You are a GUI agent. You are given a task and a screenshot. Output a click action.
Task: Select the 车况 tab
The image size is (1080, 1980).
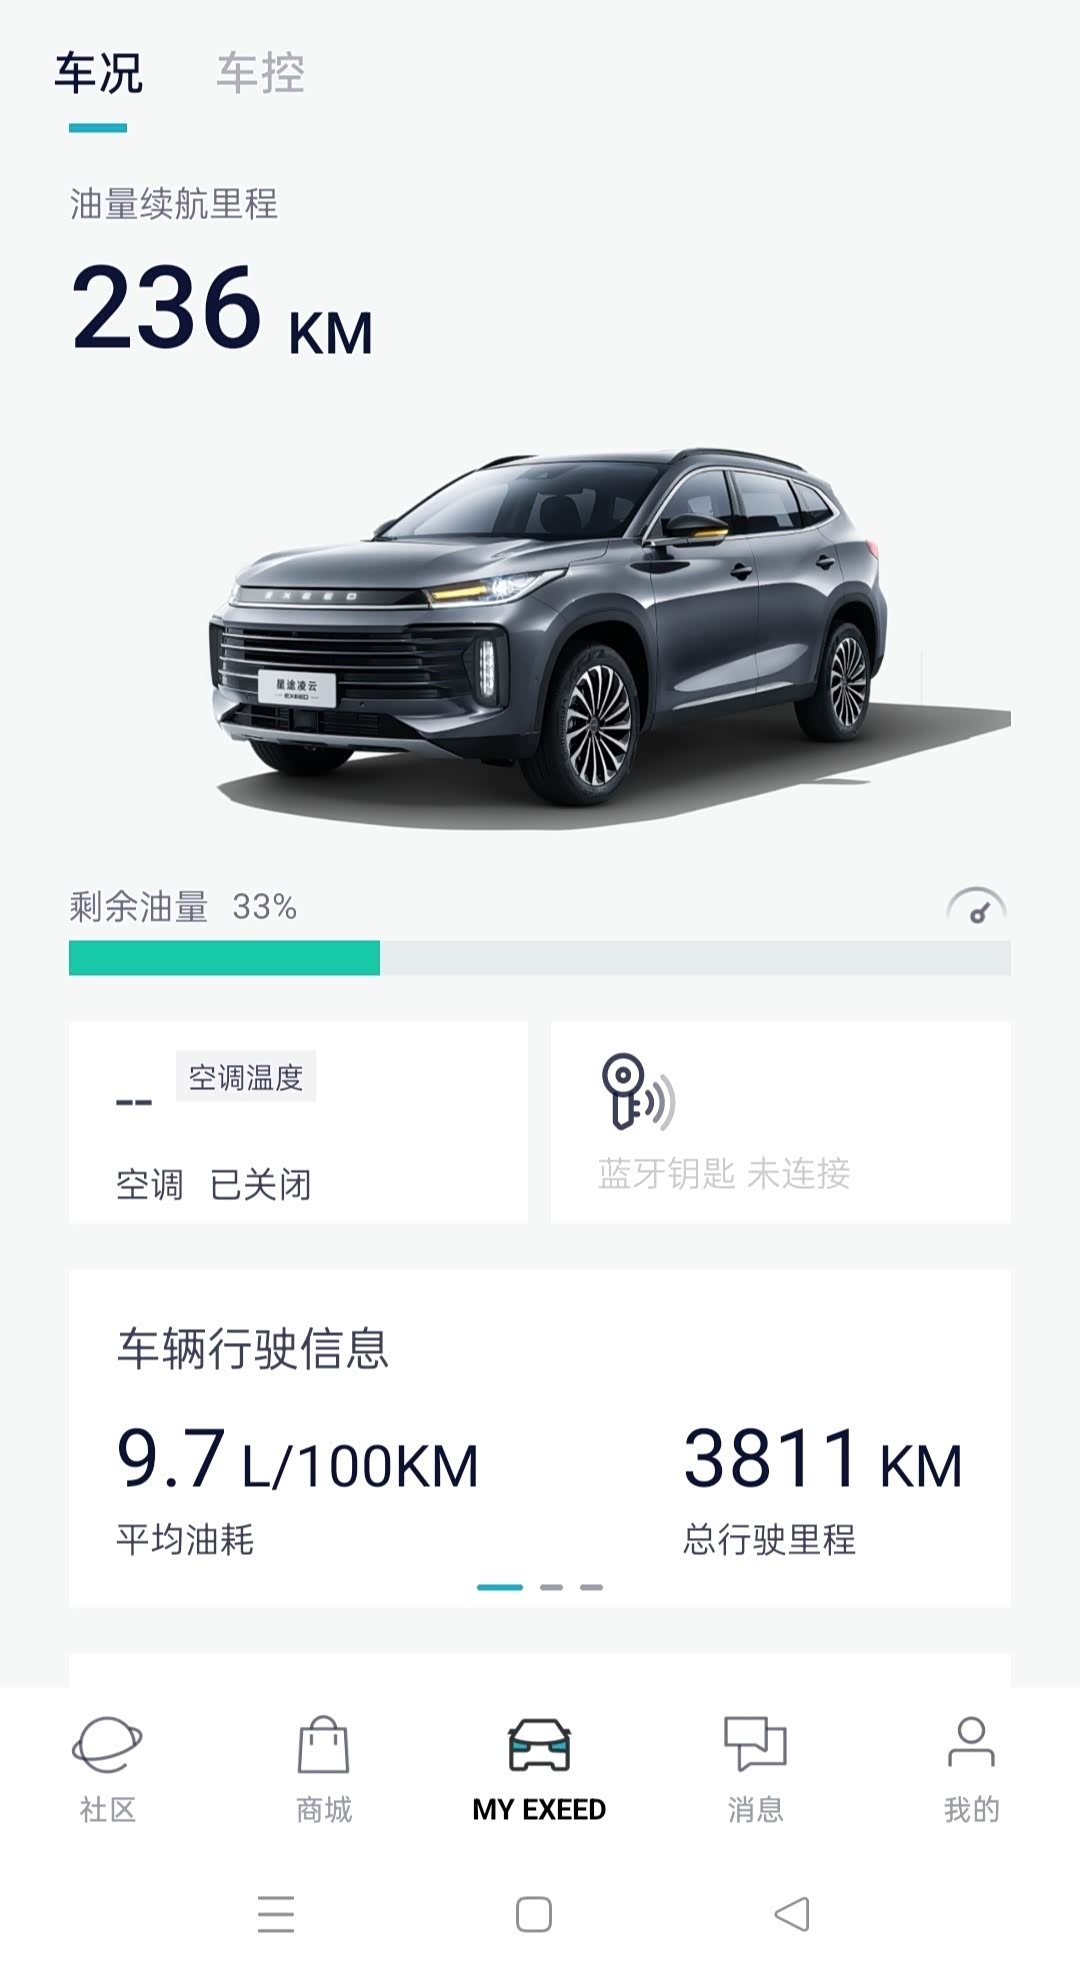[98, 74]
